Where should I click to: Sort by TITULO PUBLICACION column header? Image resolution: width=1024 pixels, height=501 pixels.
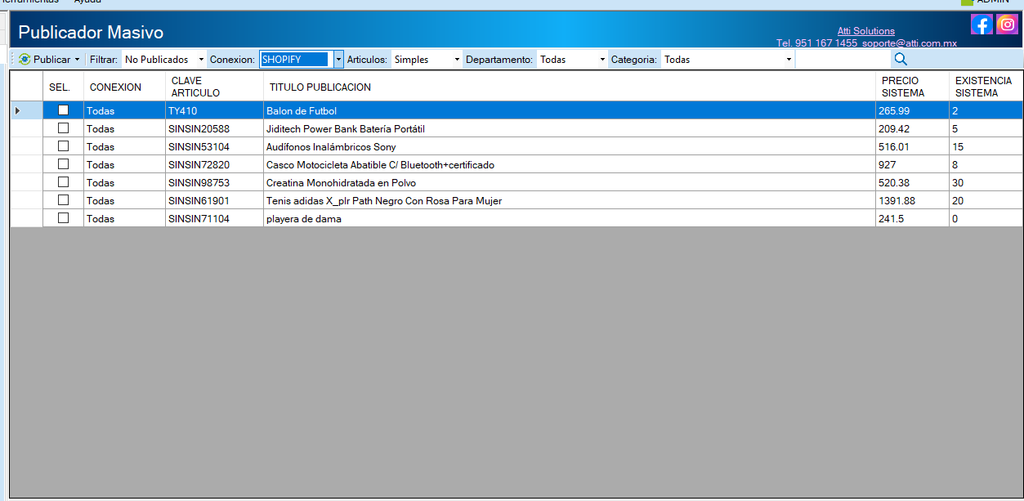(x=569, y=87)
